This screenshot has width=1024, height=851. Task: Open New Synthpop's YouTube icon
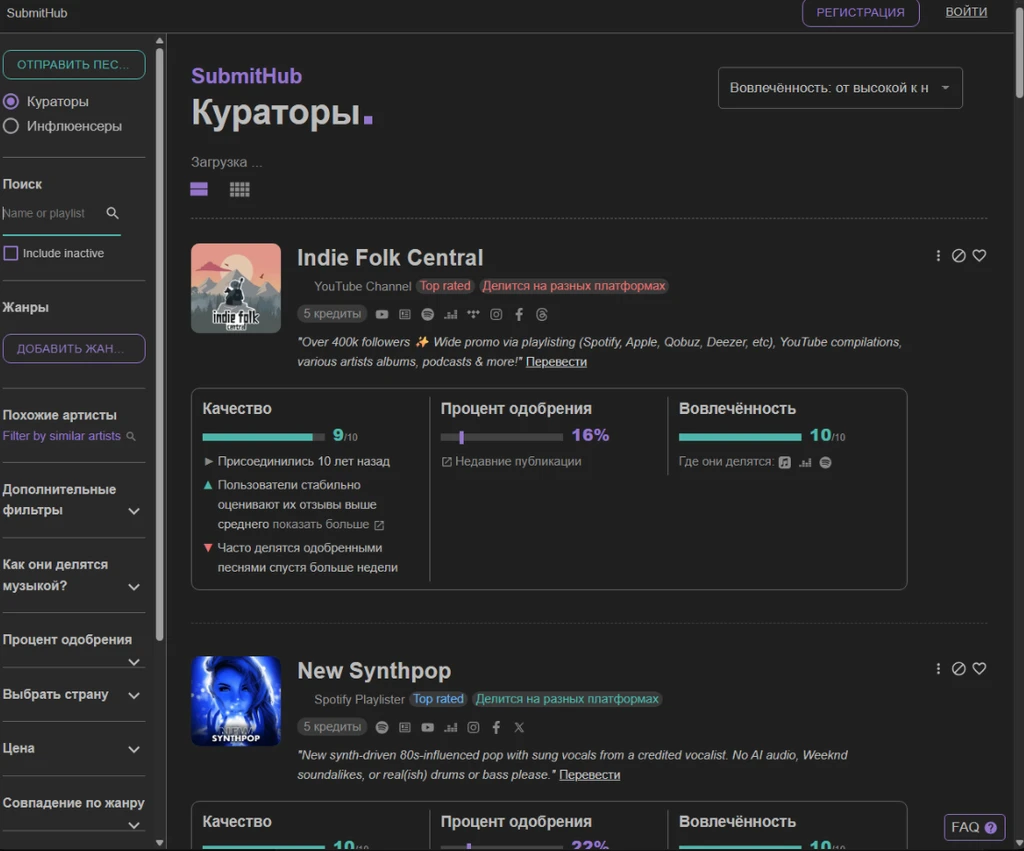point(428,727)
